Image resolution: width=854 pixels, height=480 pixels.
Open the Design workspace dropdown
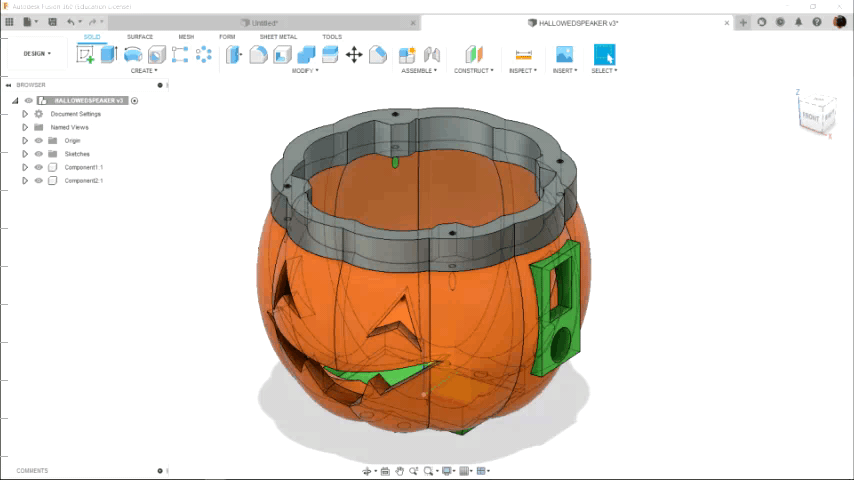(x=37, y=54)
